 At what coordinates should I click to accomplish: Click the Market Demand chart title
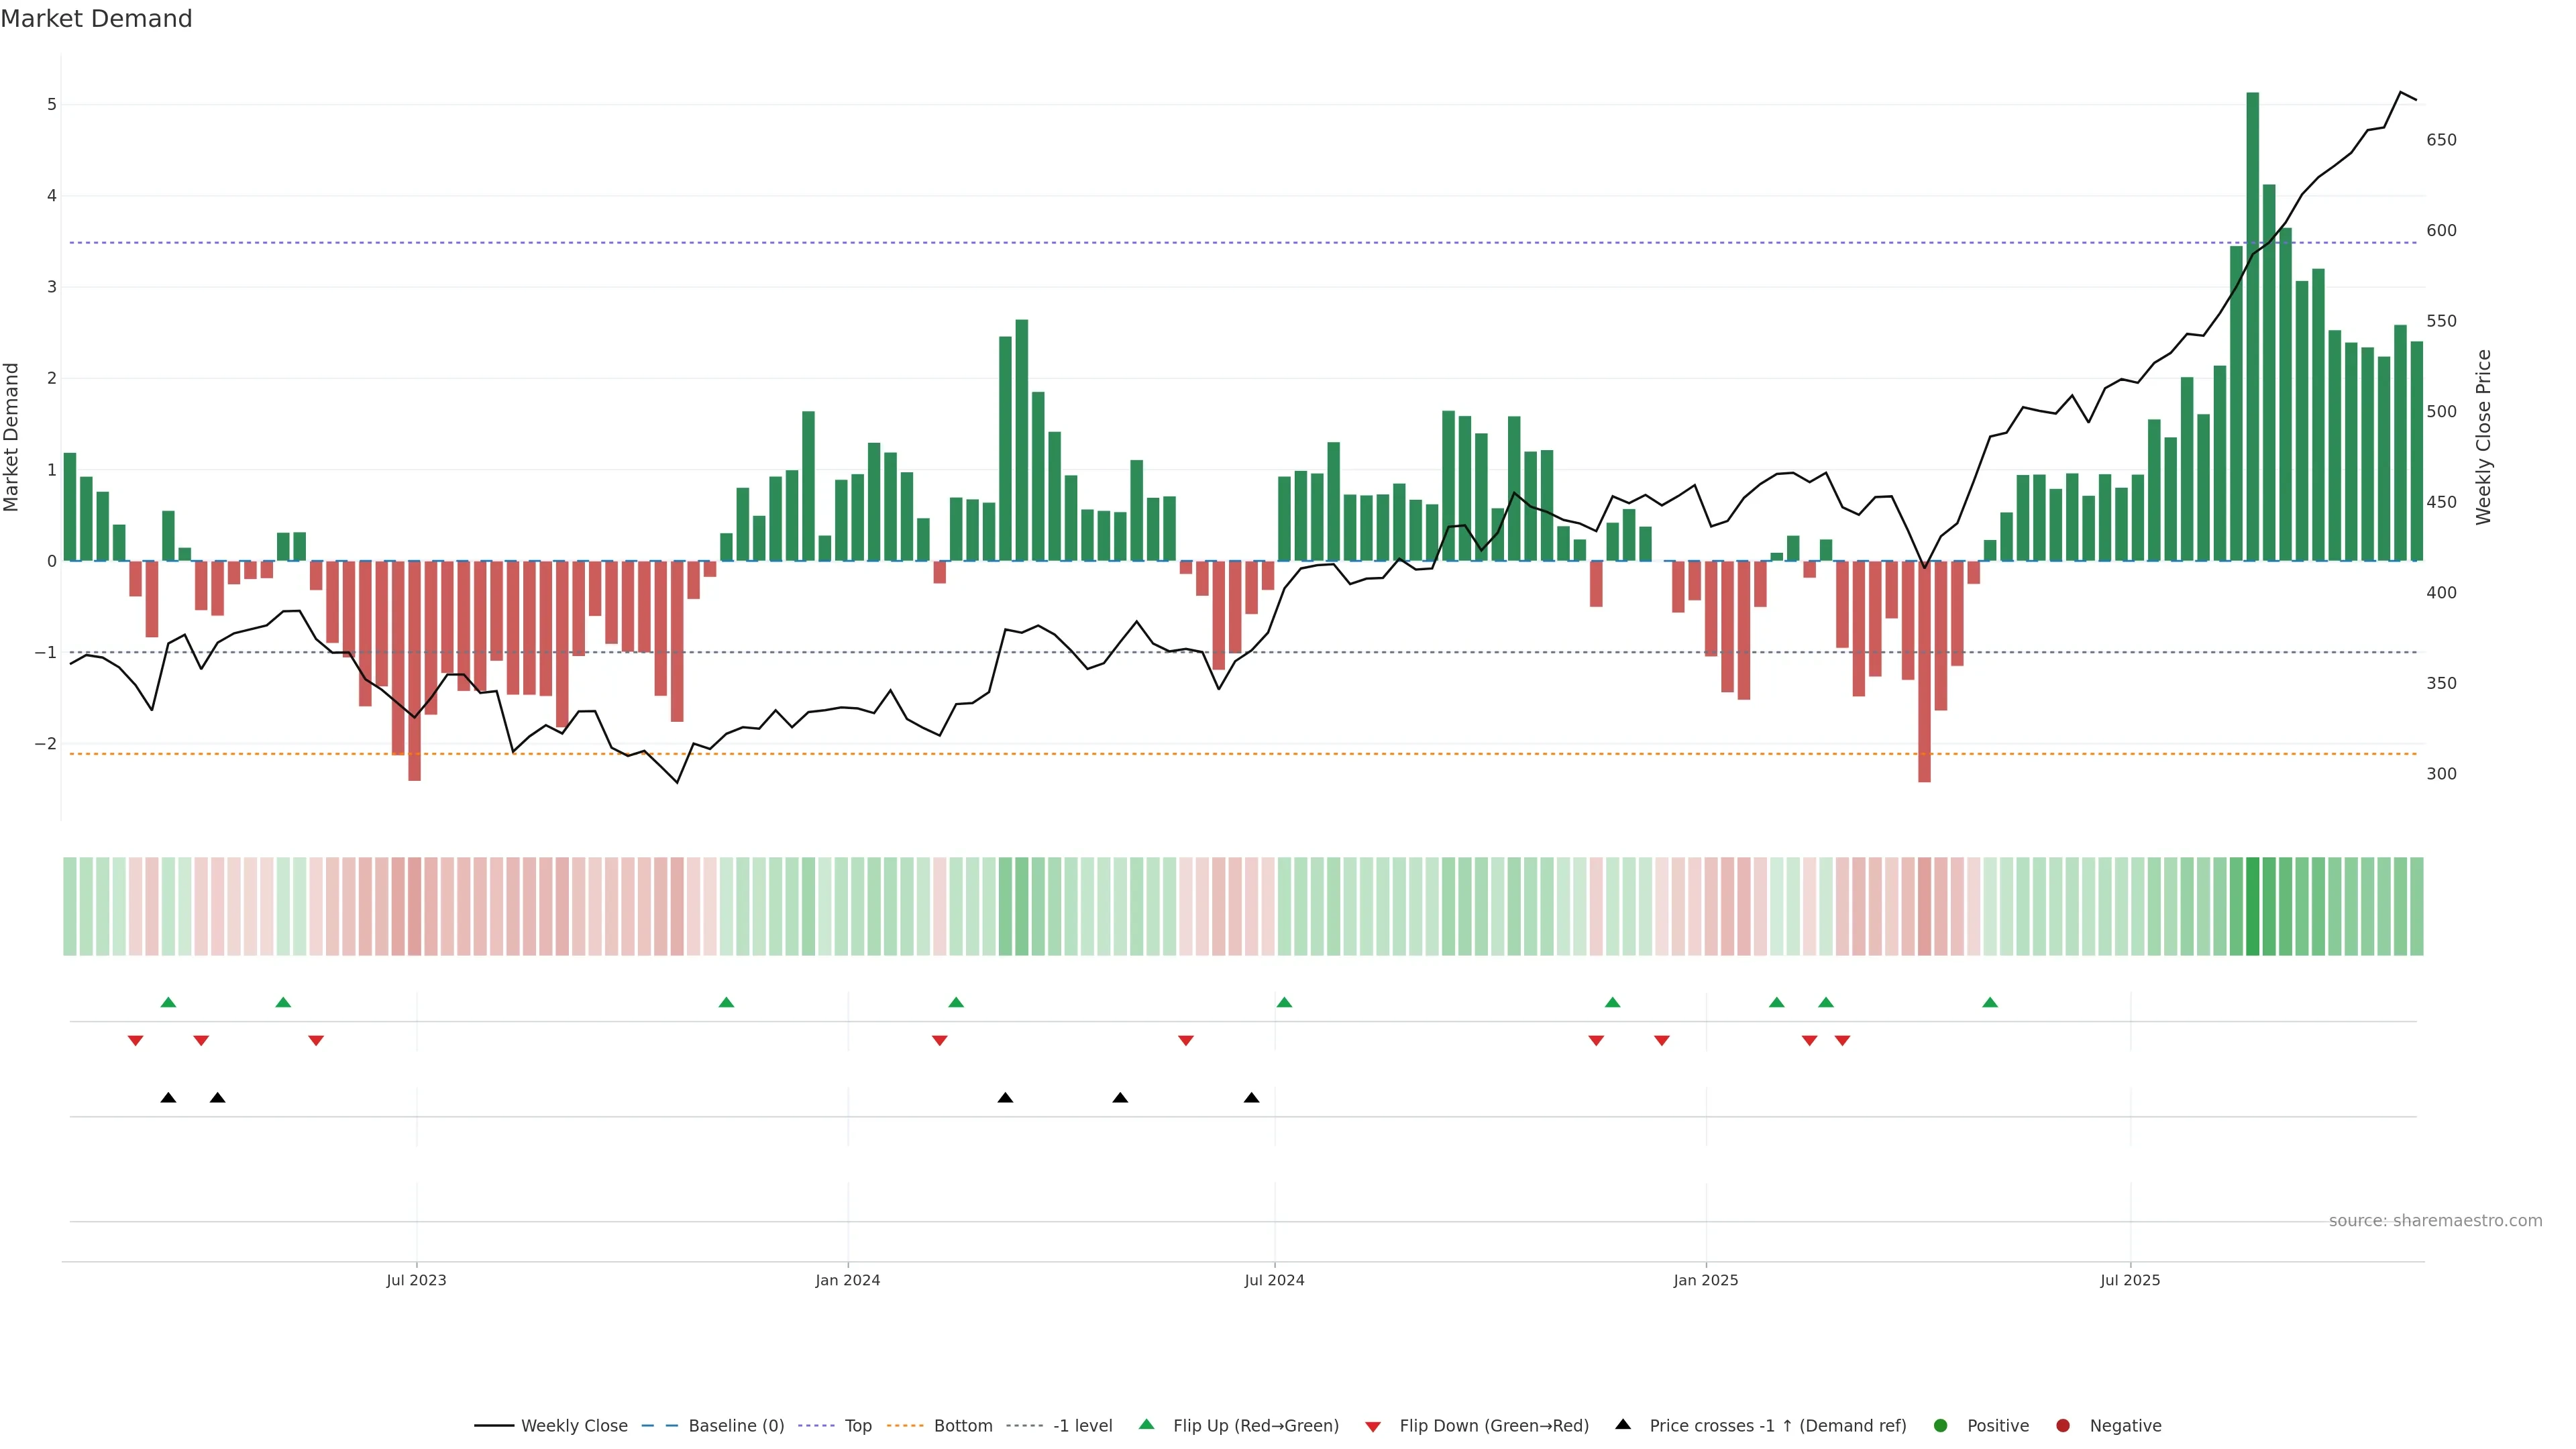pyautogui.click(x=96, y=19)
